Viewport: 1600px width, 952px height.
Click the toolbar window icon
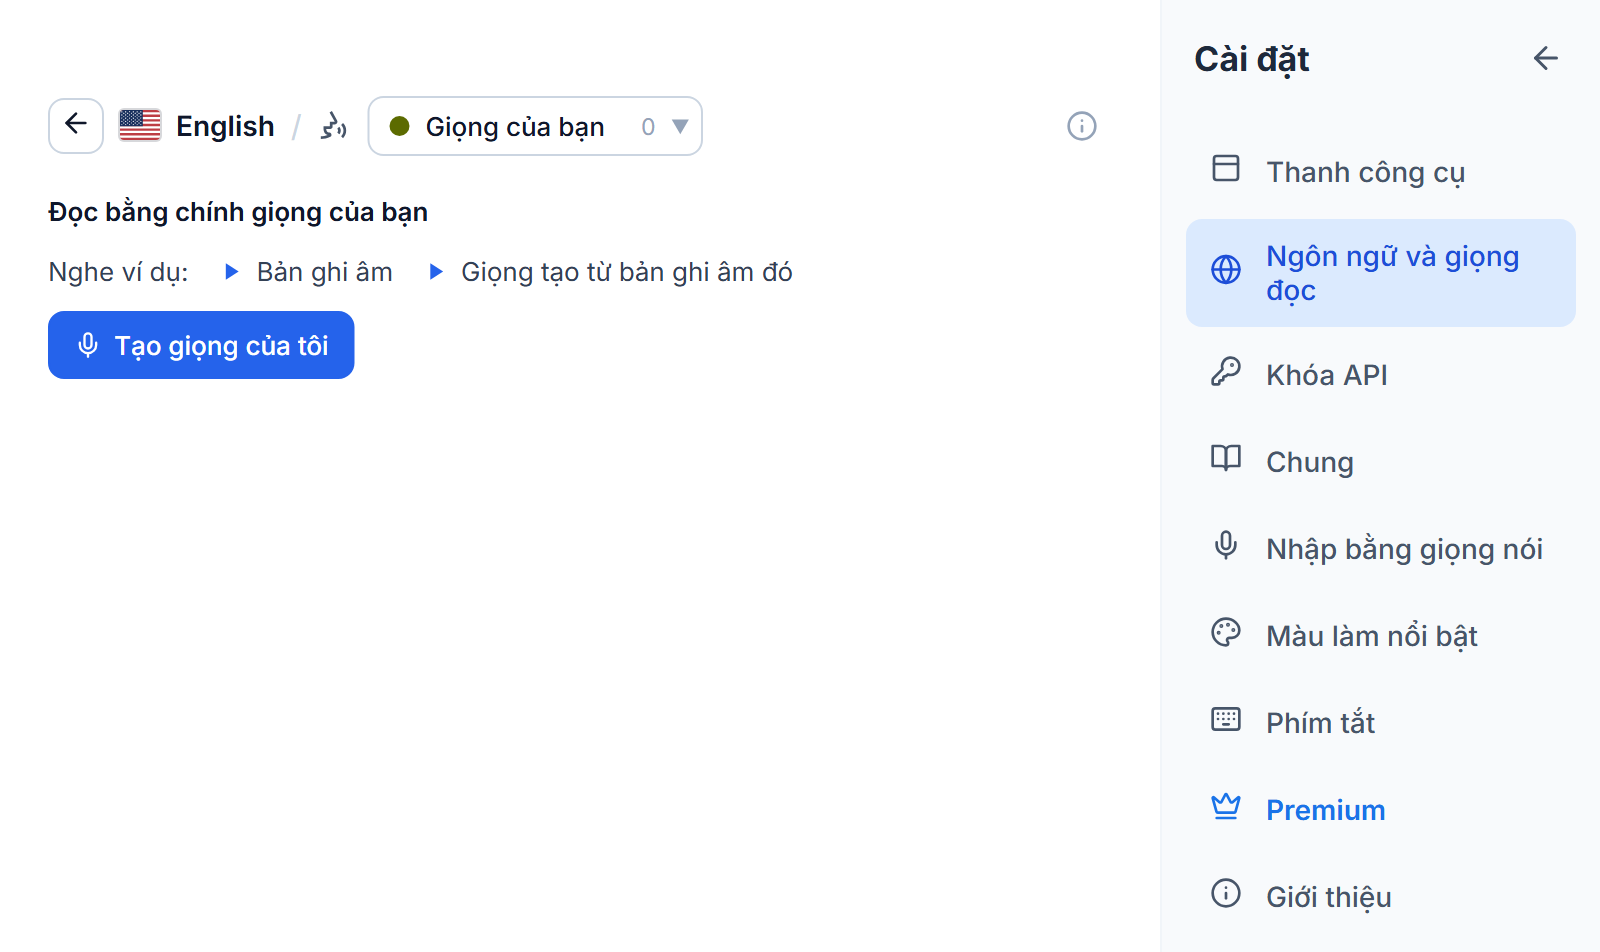pyautogui.click(x=1226, y=168)
